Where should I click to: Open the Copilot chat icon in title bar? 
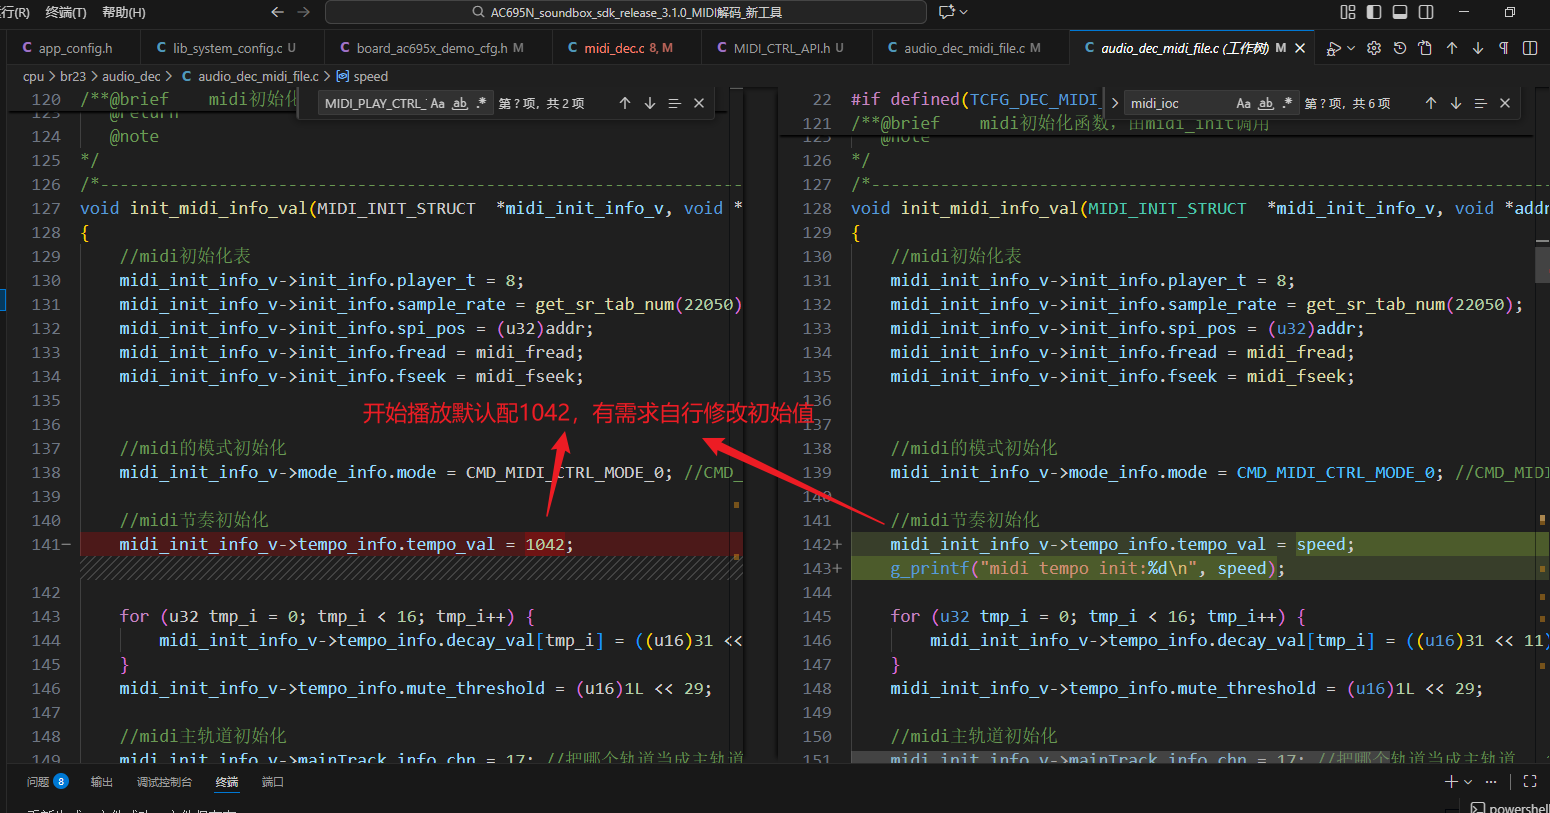coord(947,12)
